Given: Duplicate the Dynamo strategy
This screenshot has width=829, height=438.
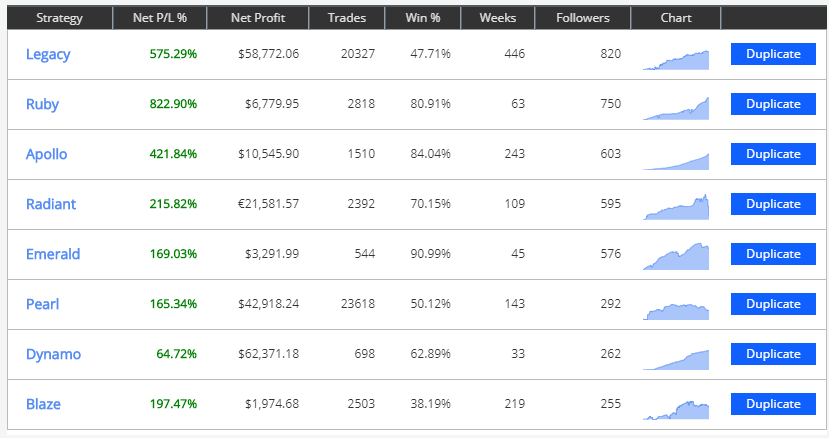Looking at the screenshot, I should pyautogui.click(x=773, y=354).
